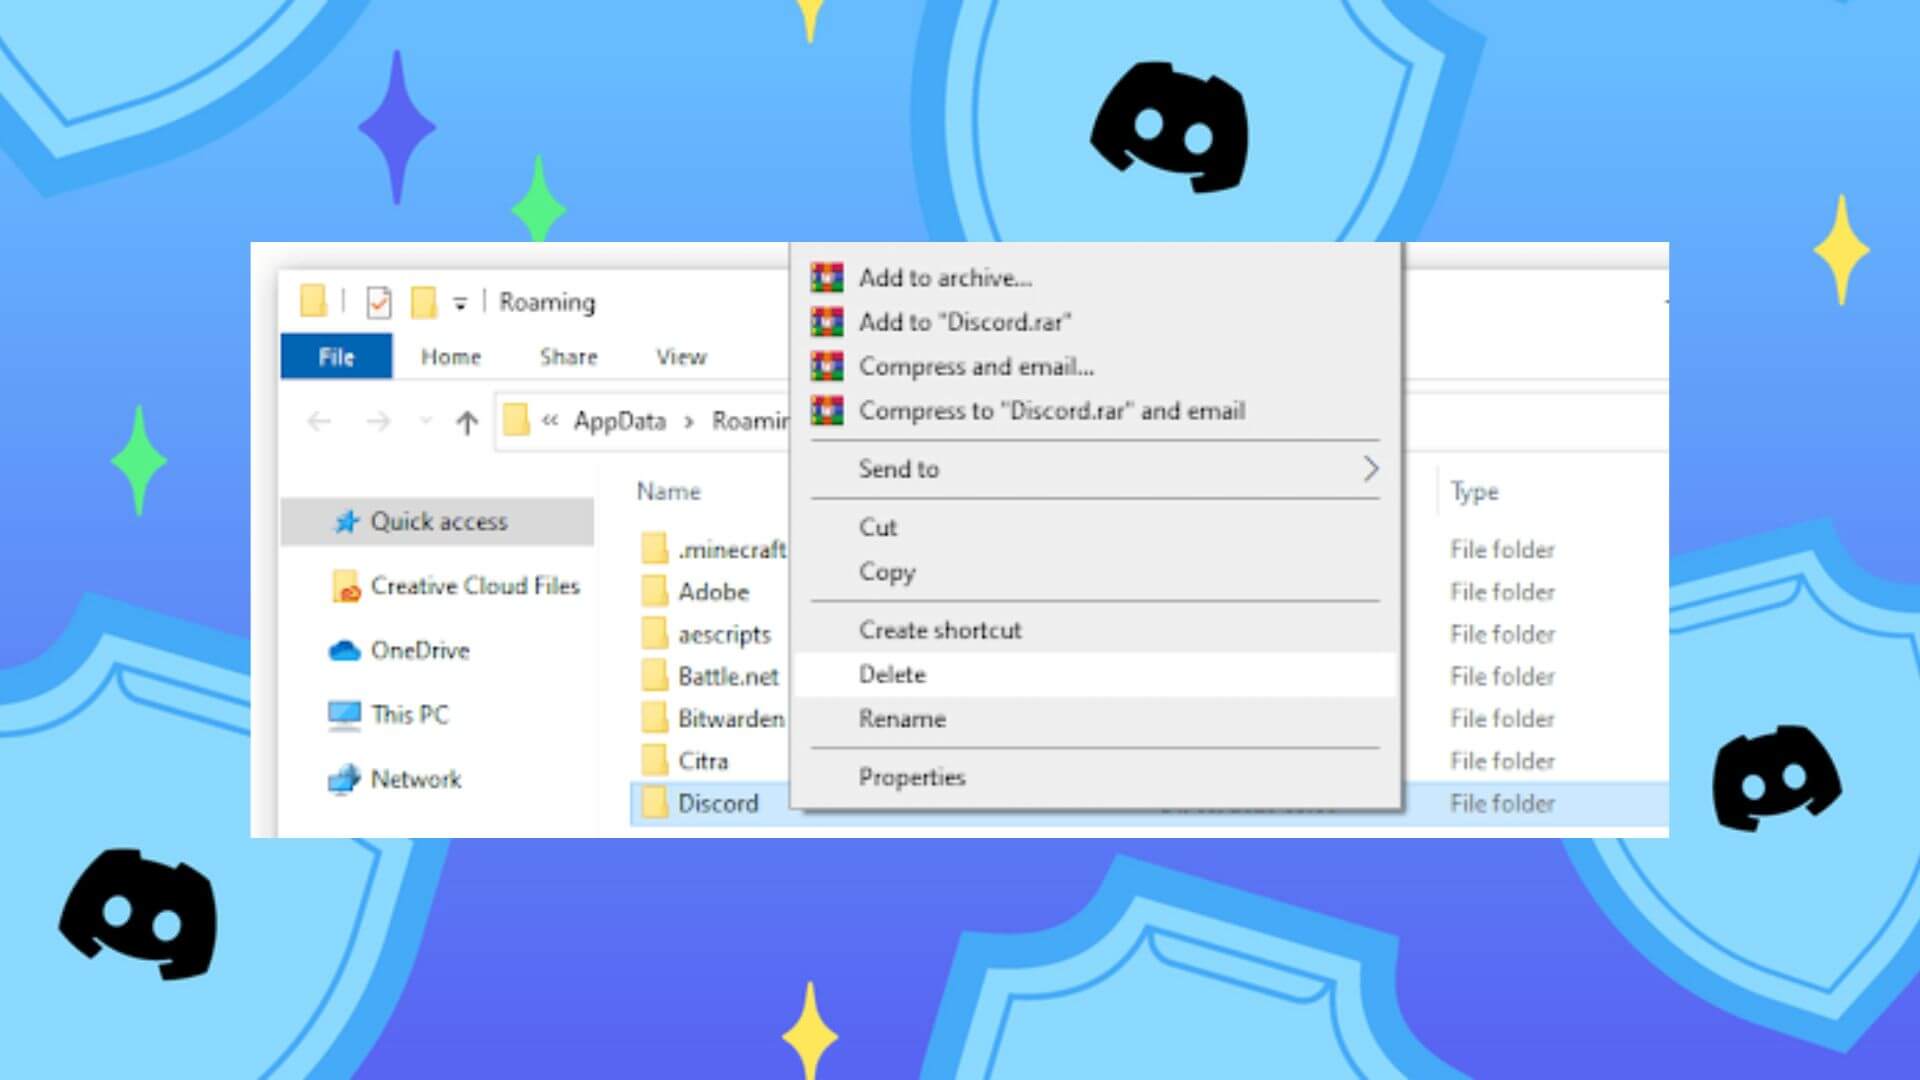This screenshot has height=1080, width=1920.
Task: Select Quick access in navigation pane
Action: tap(438, 521)
